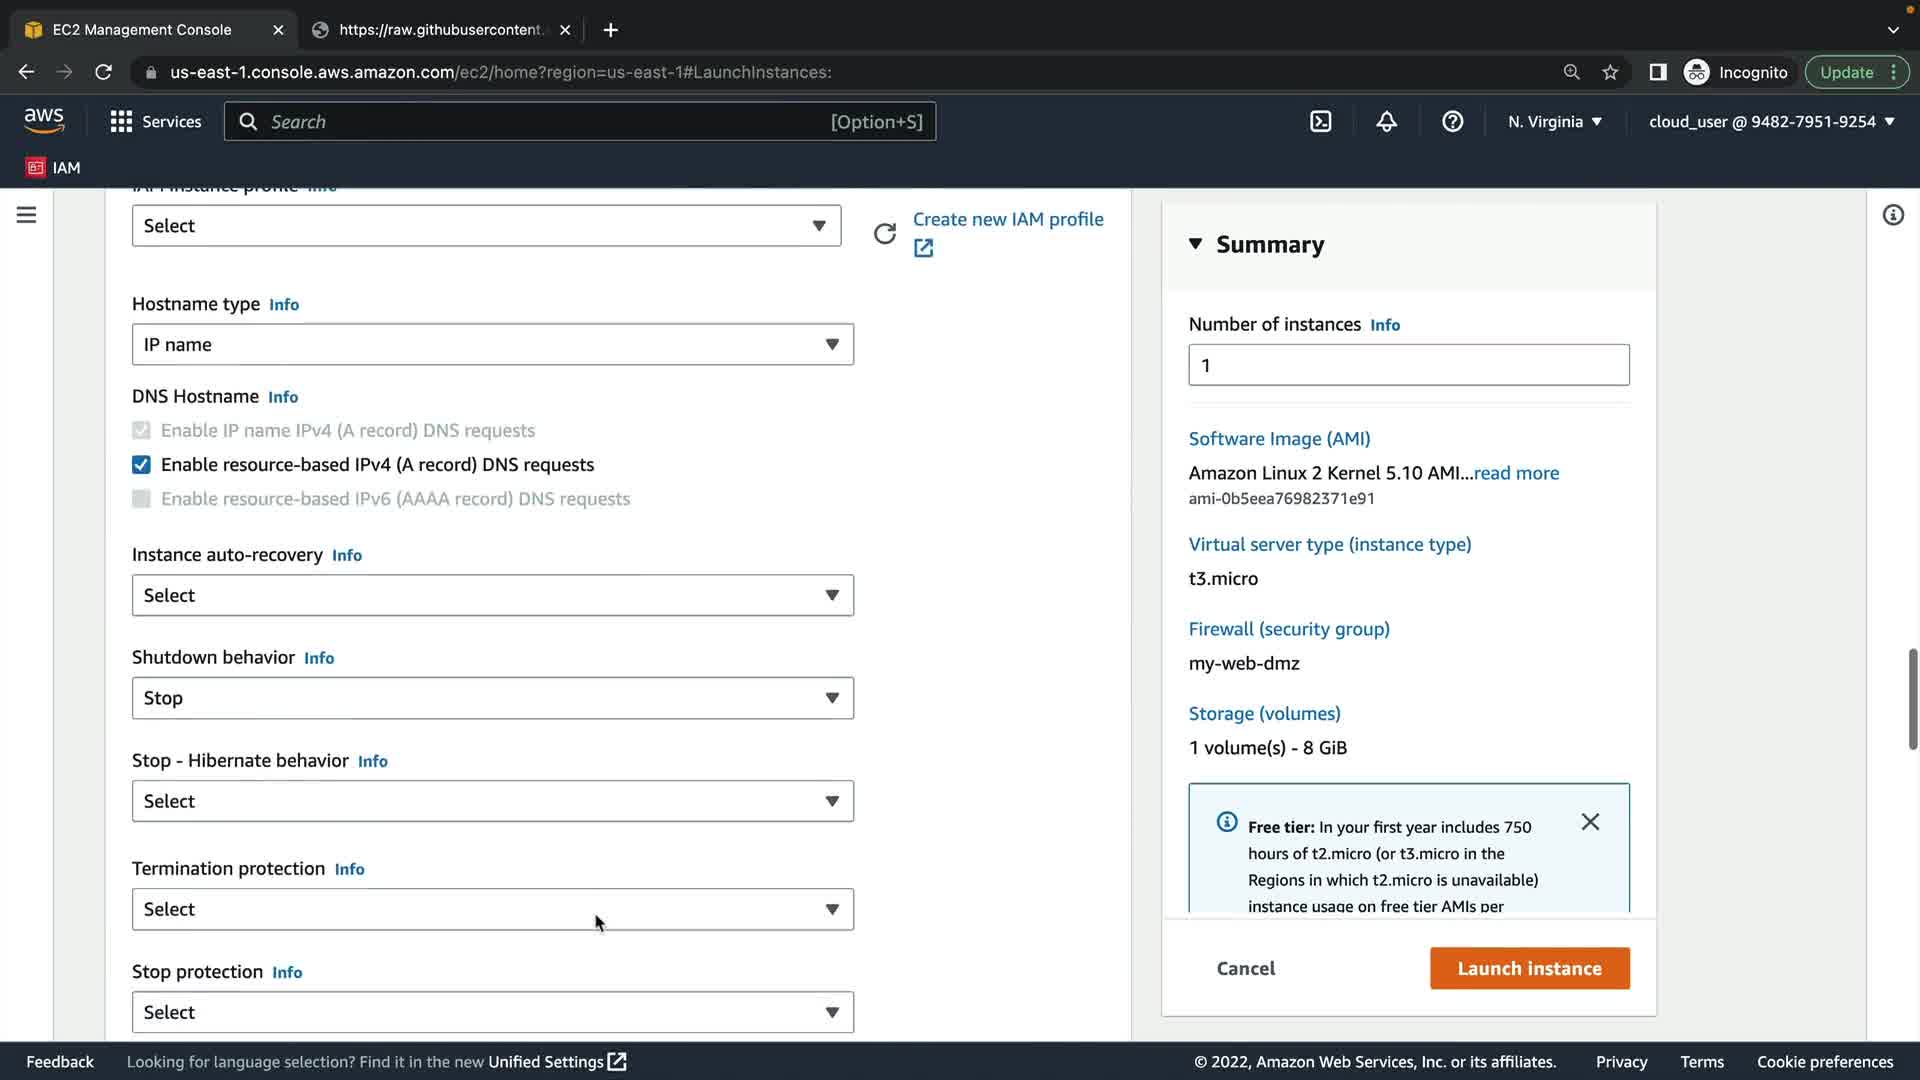Open the Services grid menu

[x=155, y=122]
